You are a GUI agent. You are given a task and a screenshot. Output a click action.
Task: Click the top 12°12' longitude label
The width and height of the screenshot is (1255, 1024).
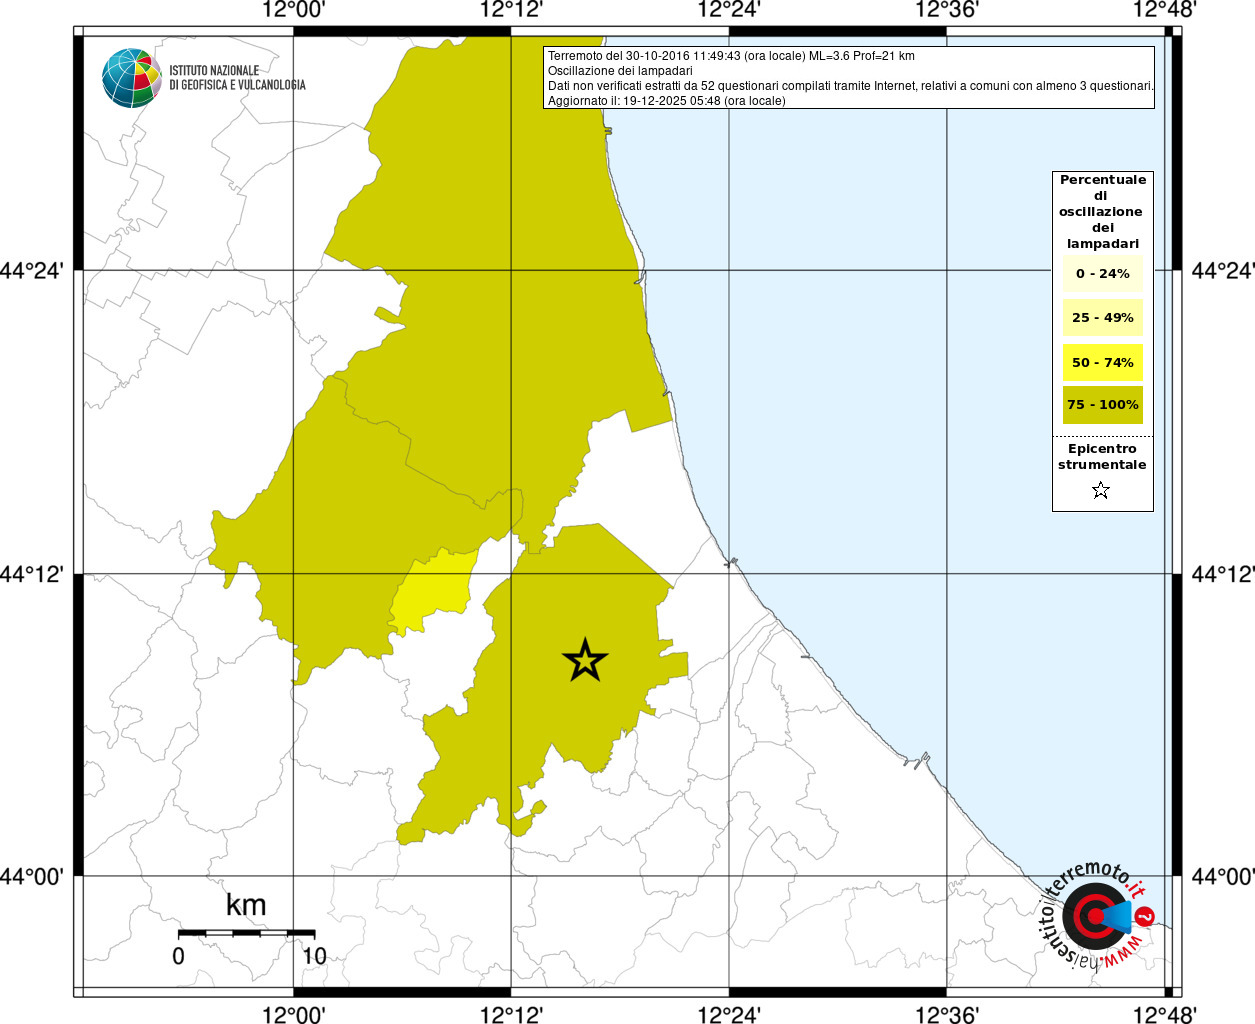512,10
